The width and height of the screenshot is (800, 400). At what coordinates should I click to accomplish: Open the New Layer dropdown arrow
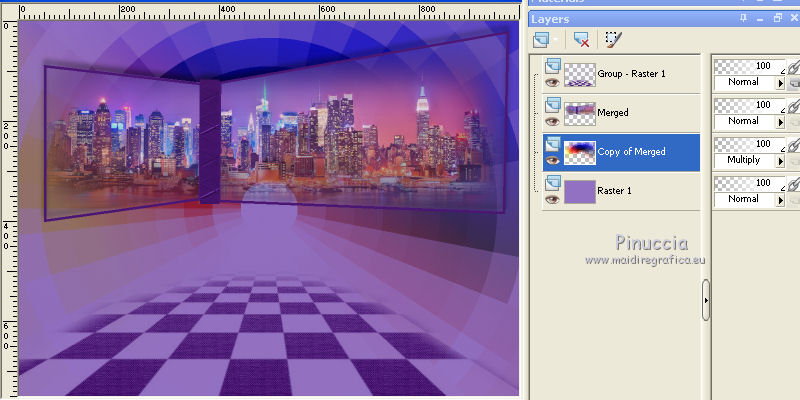point(556,39)
